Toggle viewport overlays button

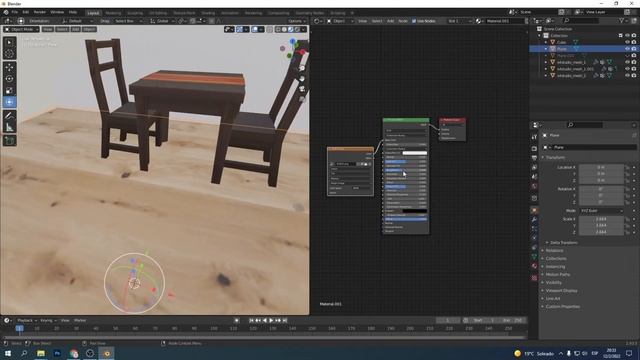[x=255, y=29]
